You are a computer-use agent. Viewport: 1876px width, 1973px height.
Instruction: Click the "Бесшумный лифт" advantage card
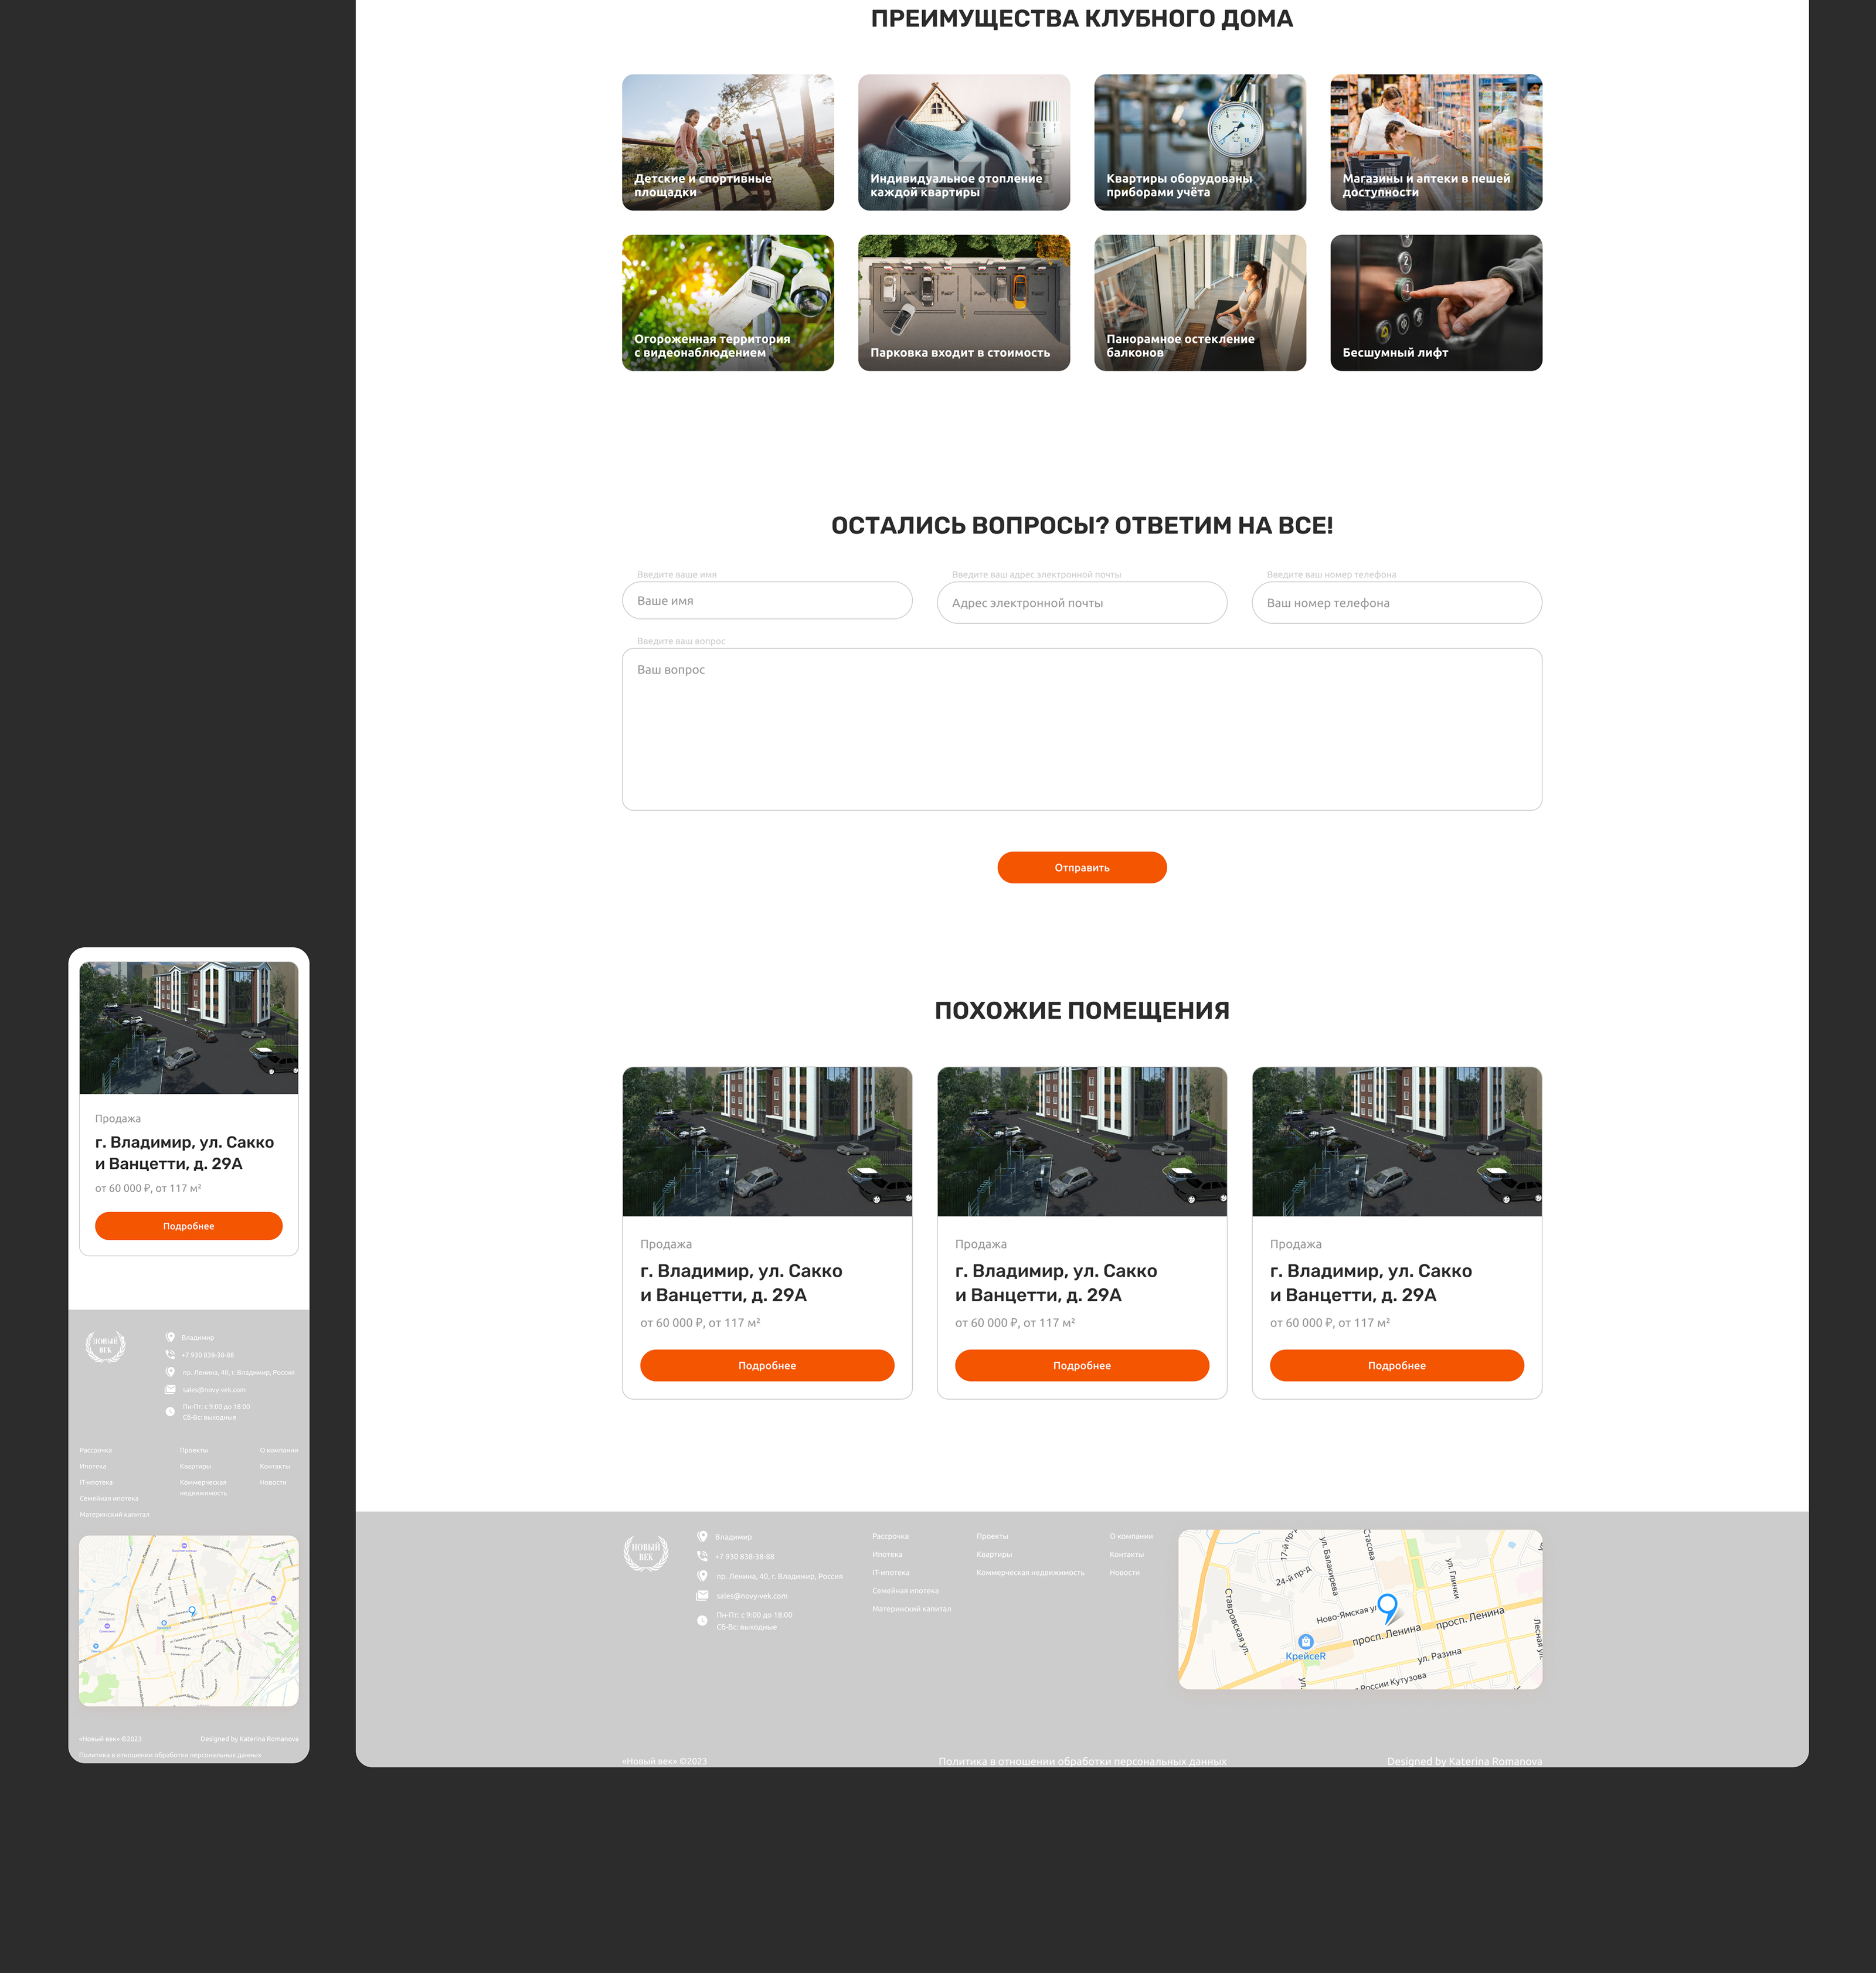[1435, 303]
